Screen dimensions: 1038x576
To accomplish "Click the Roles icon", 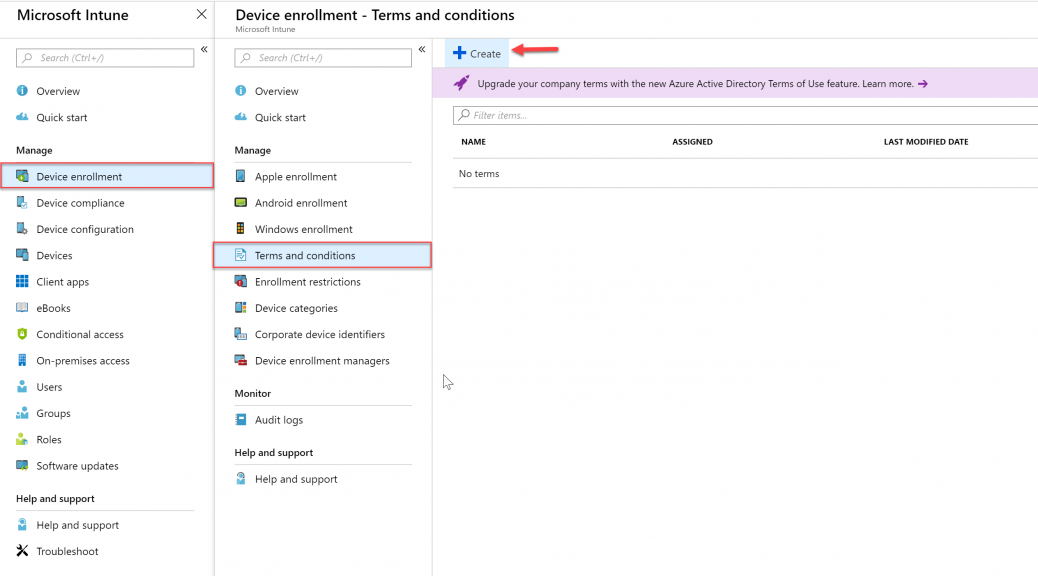I will coord(23,439).
